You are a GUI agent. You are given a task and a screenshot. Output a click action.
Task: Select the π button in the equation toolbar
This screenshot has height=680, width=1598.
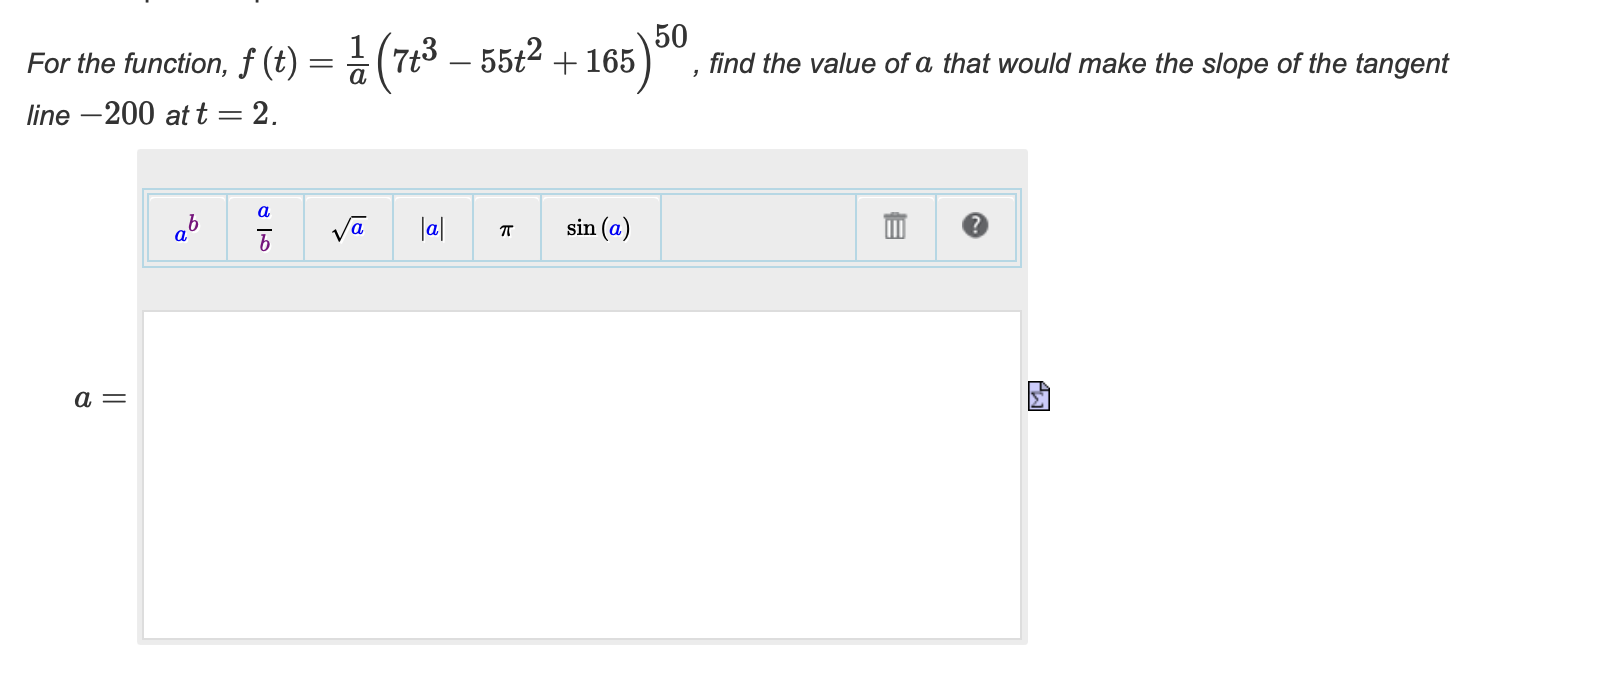click(506, 229)
